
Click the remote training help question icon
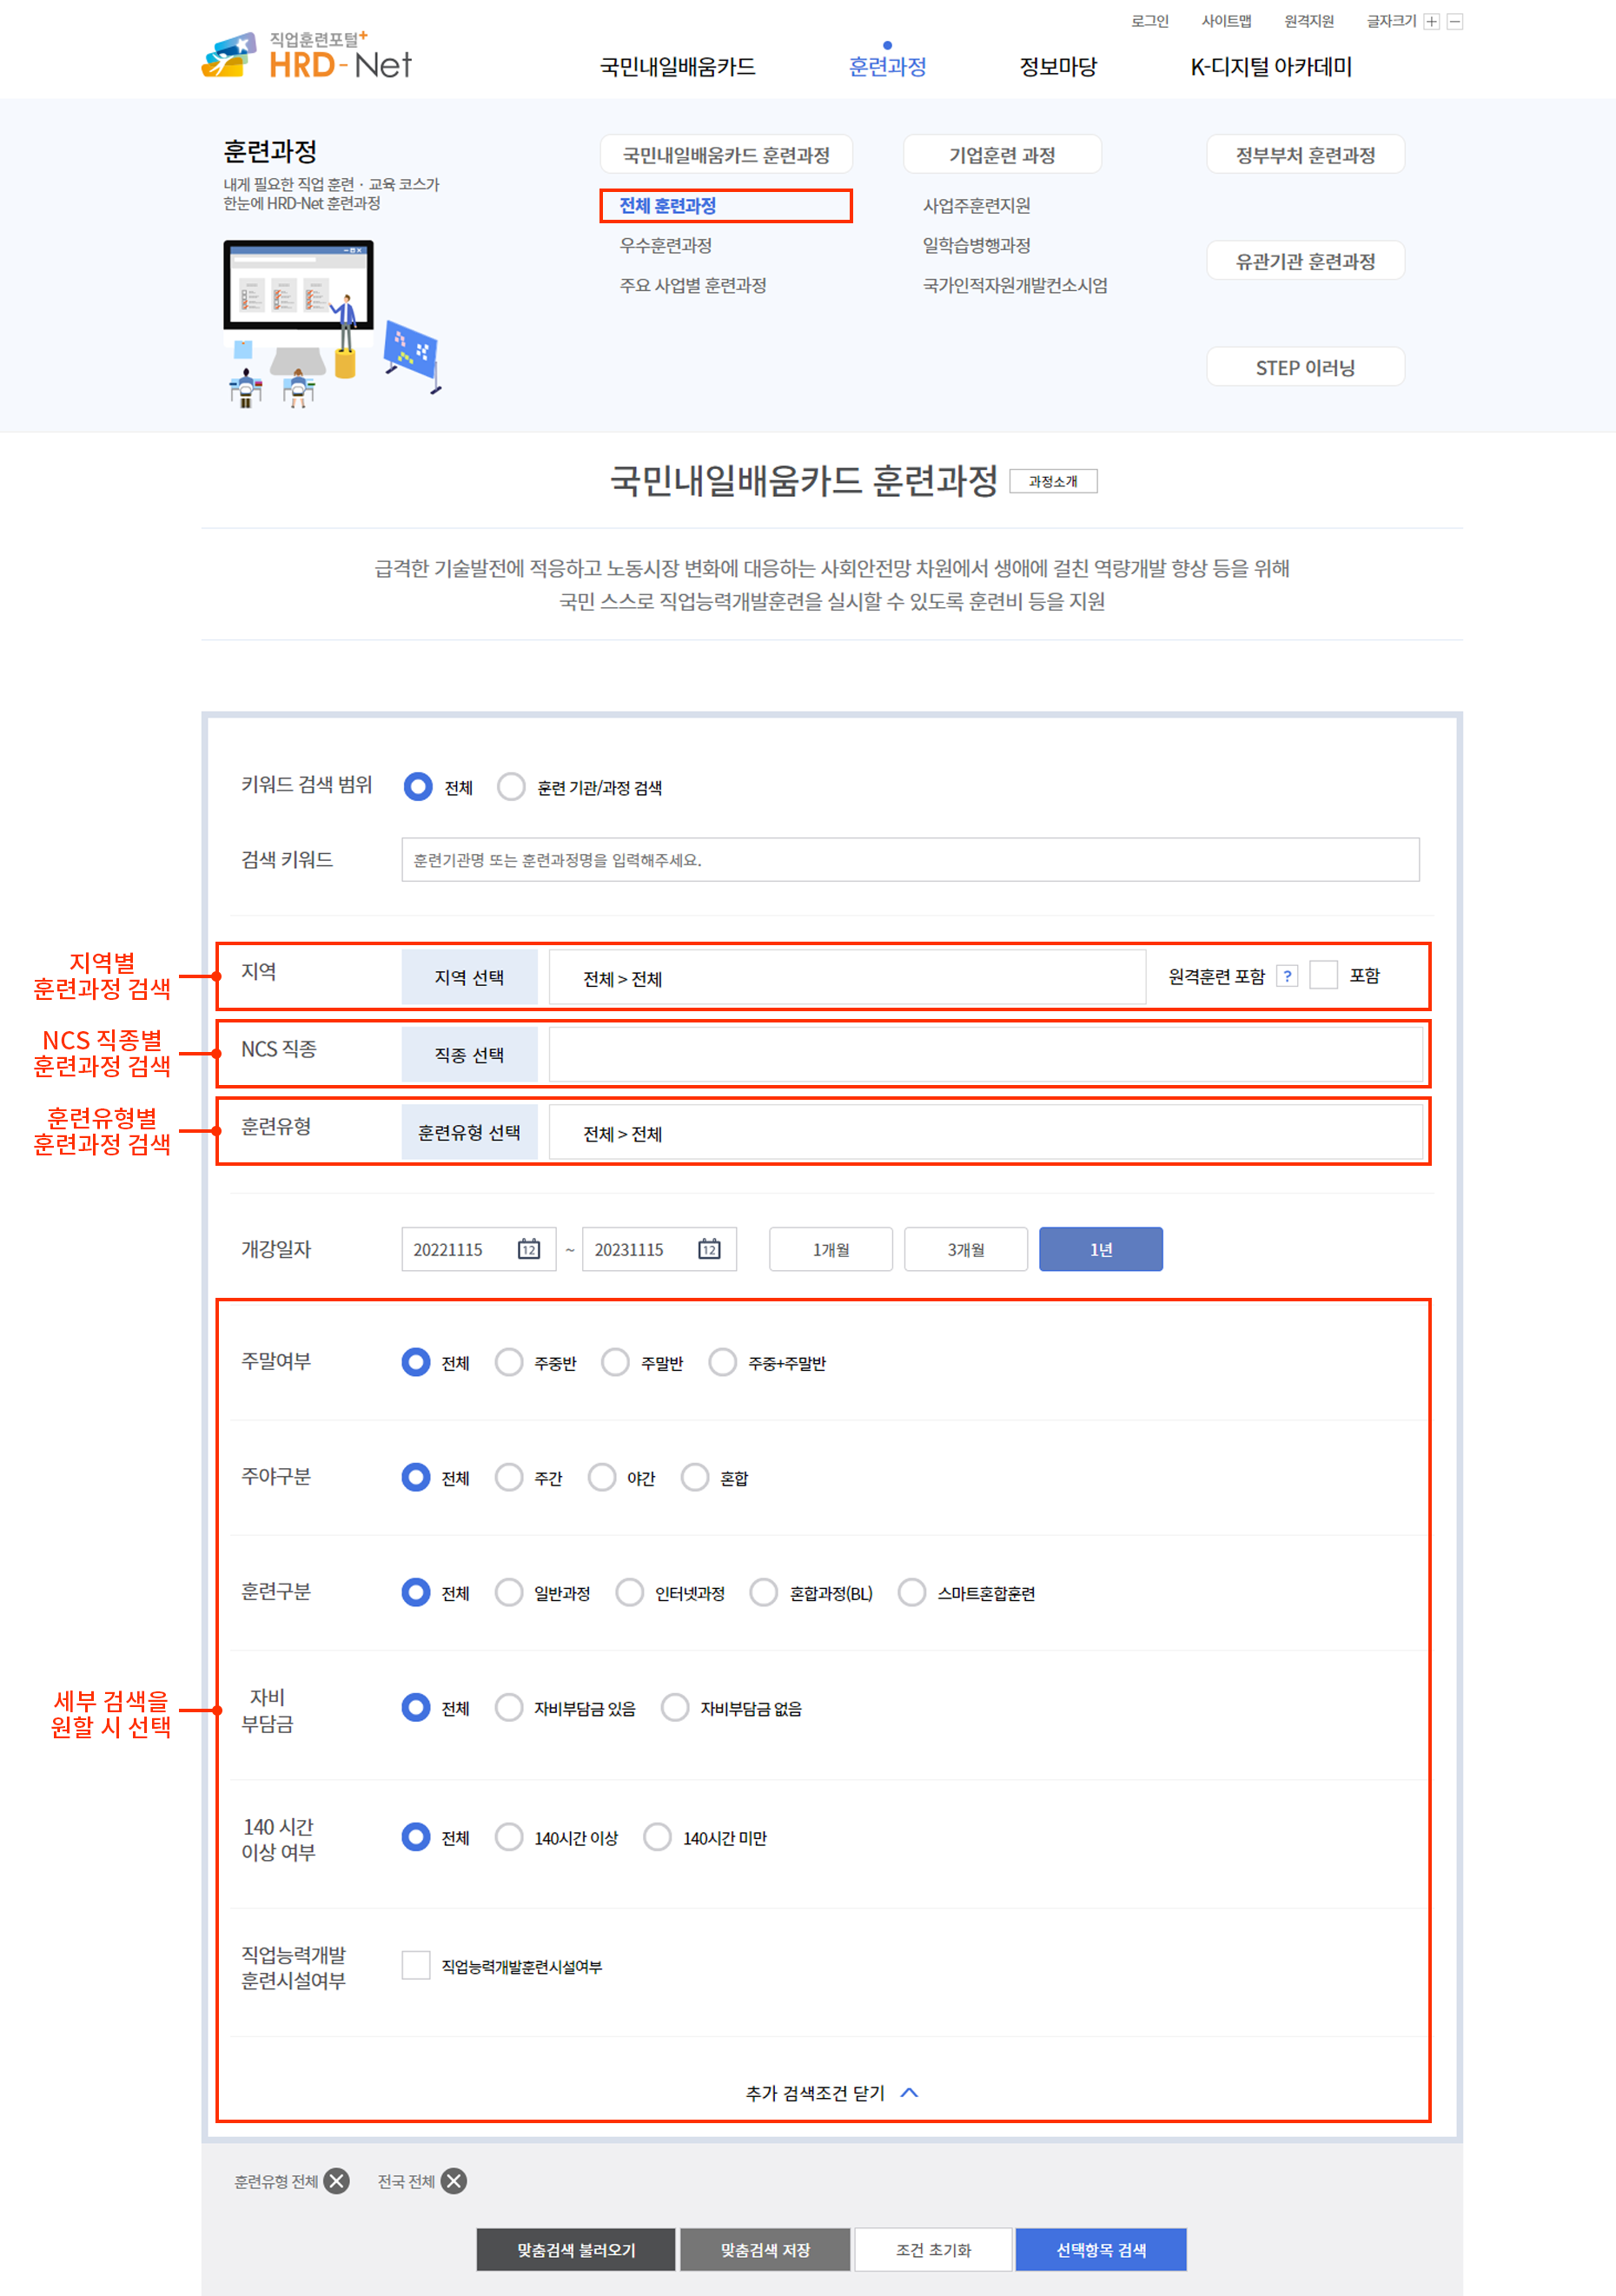tap(1287, 976)
